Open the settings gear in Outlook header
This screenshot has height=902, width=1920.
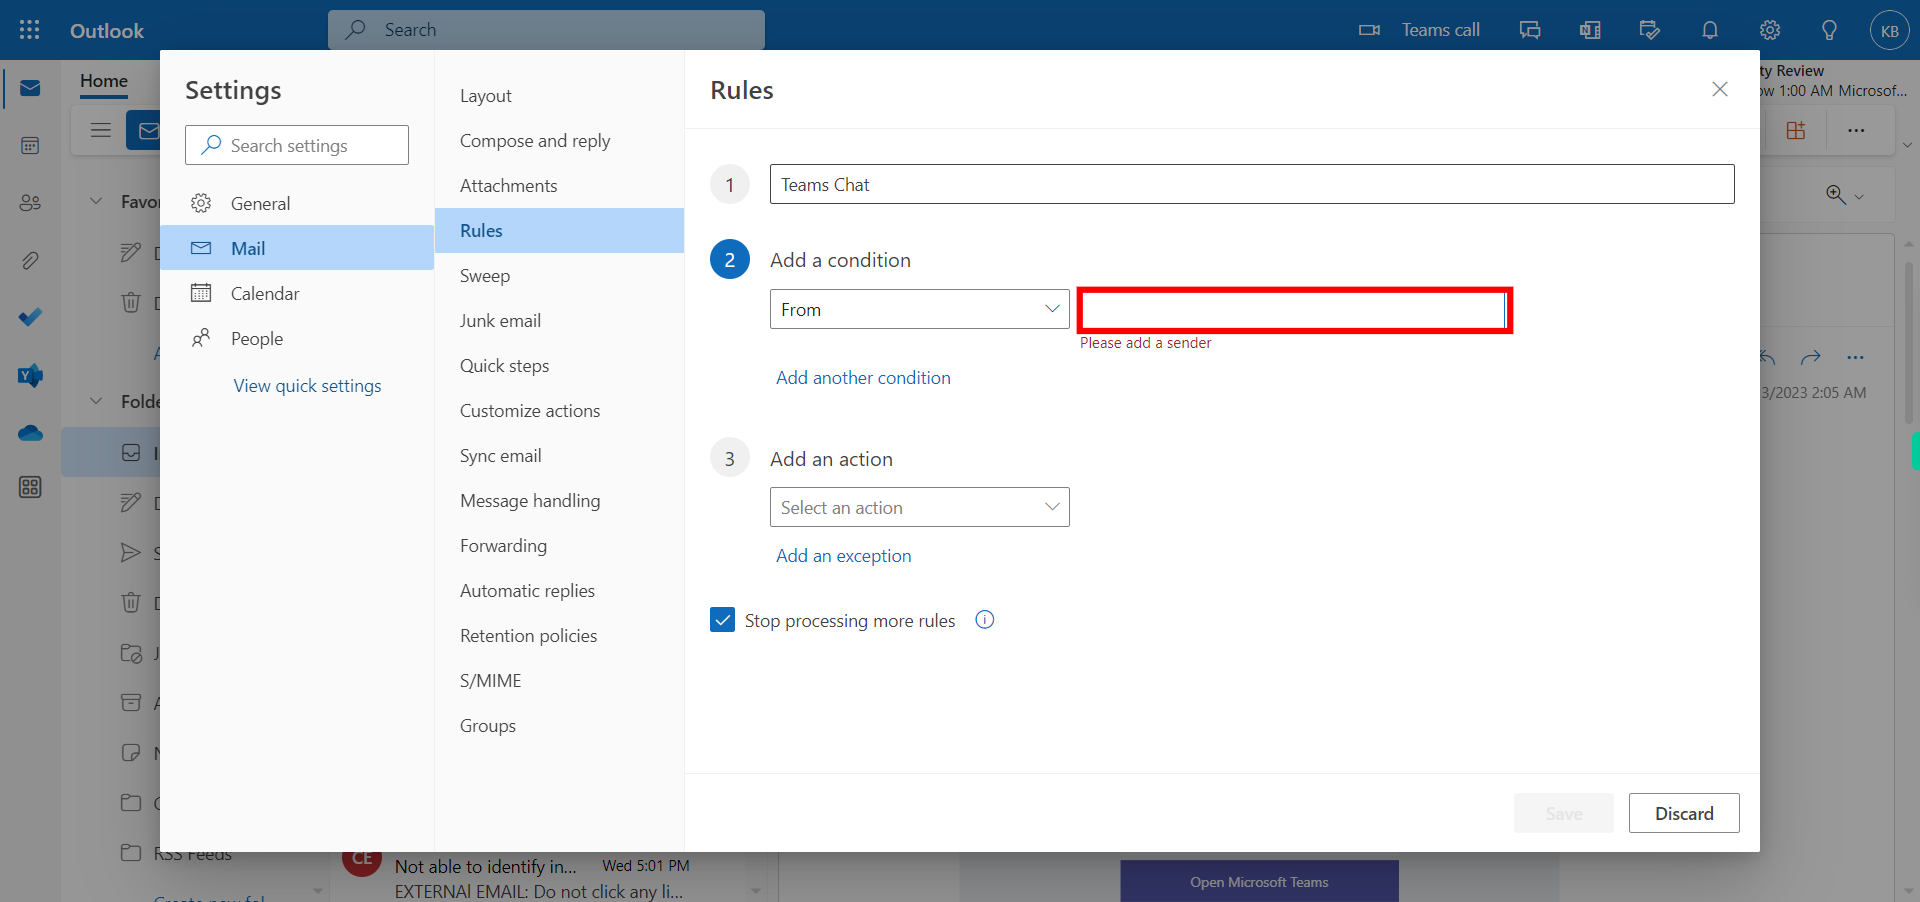pyautogui.click(x=1770, y=30)
